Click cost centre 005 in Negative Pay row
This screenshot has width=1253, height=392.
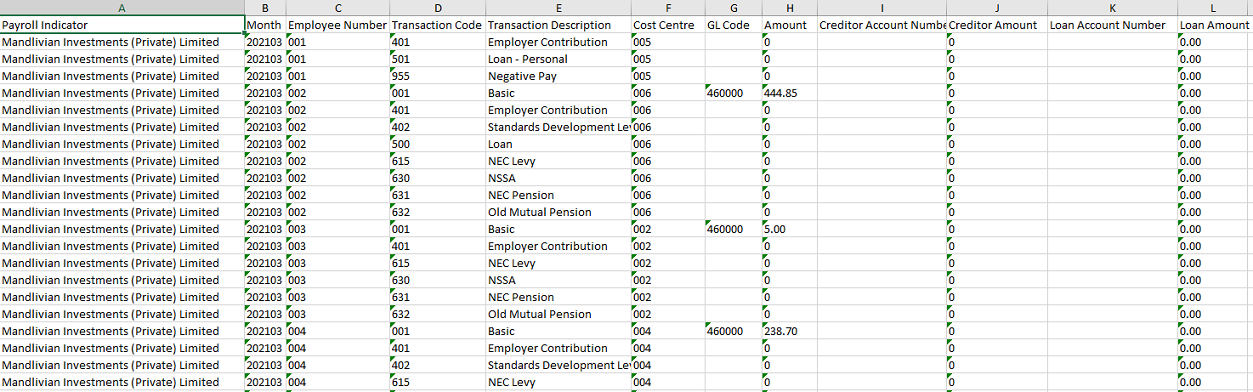click(668, 76)
